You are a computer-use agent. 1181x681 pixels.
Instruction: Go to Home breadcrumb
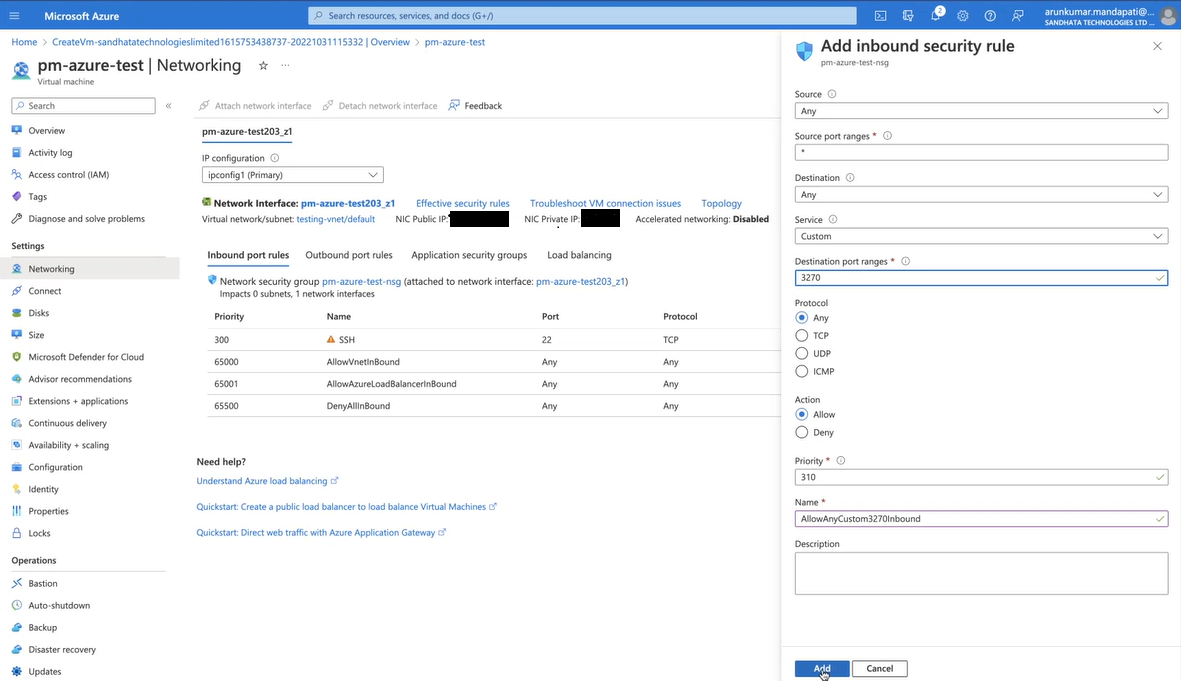click(x=24, y=42)
